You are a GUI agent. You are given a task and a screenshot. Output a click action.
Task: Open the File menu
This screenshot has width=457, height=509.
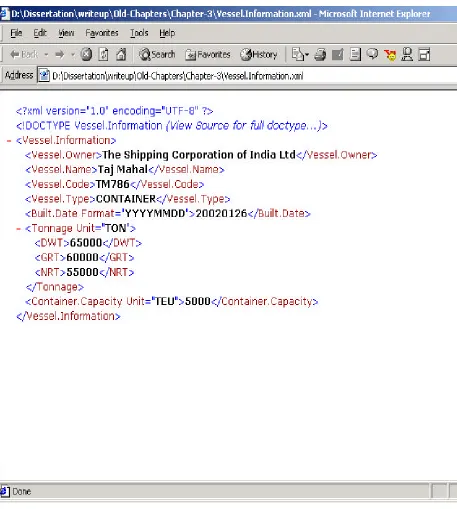[16, 33]
